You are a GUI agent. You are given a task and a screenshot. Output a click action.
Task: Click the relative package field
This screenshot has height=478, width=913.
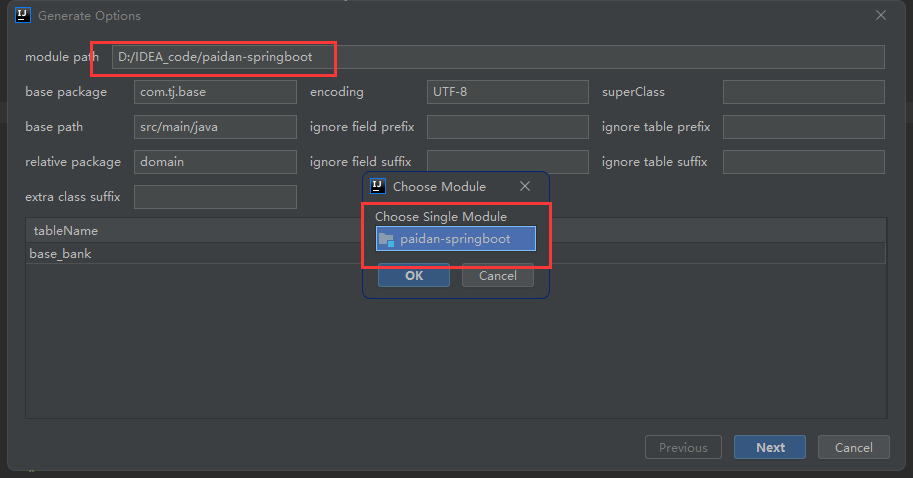(215, 162)
